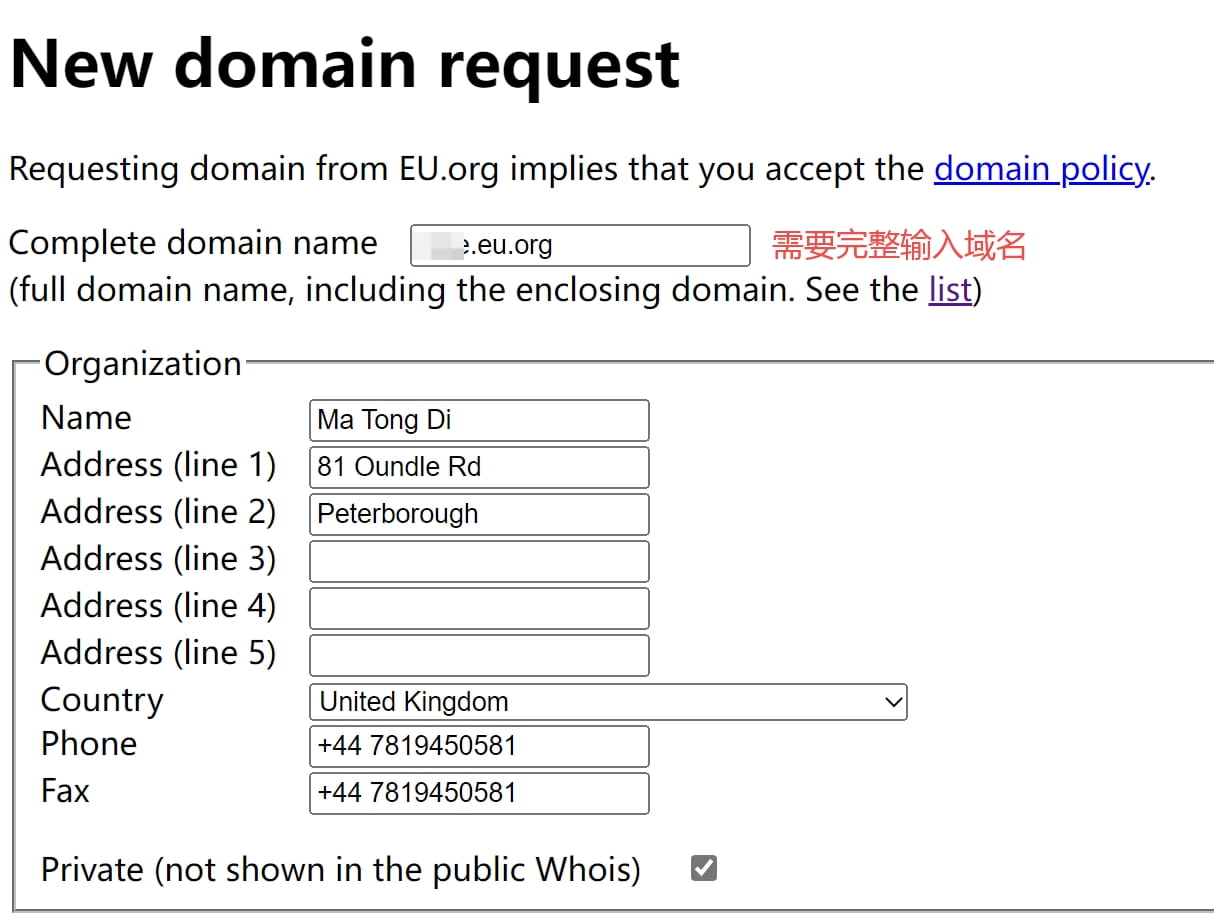This screenshot has height=924, width=1214.
Task: Open the enclosing domain list link
Action: [x=949, y=290]
